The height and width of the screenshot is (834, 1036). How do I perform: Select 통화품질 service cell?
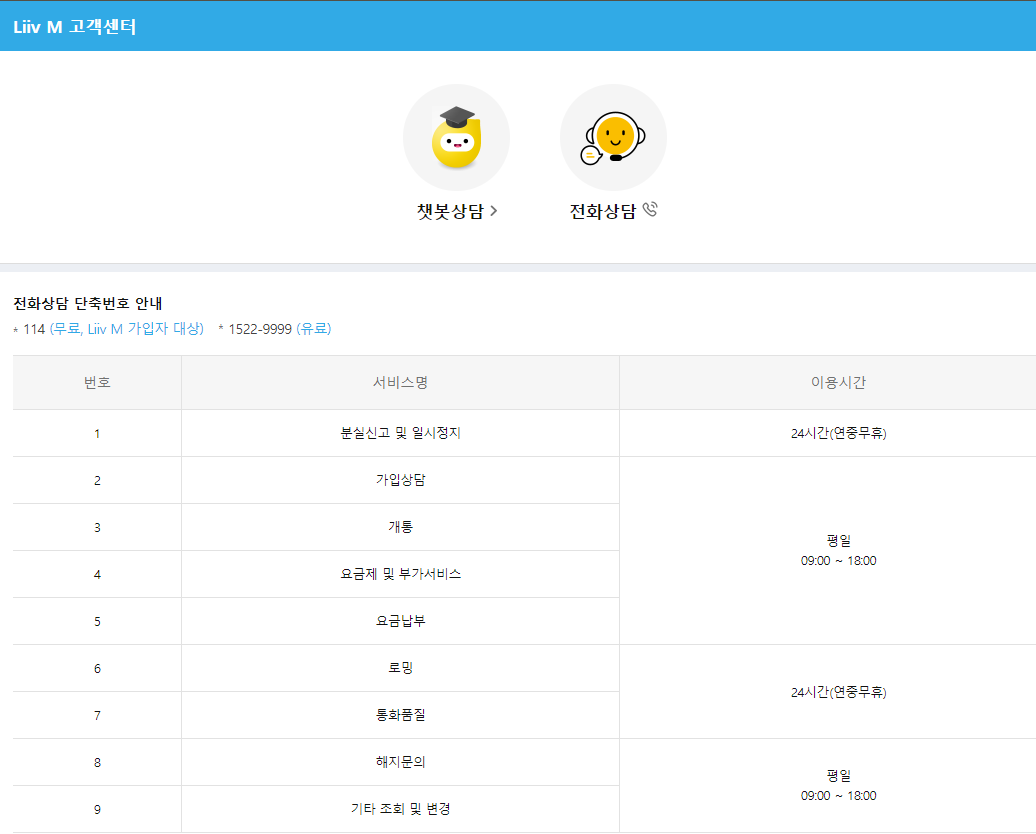(400, 714)
